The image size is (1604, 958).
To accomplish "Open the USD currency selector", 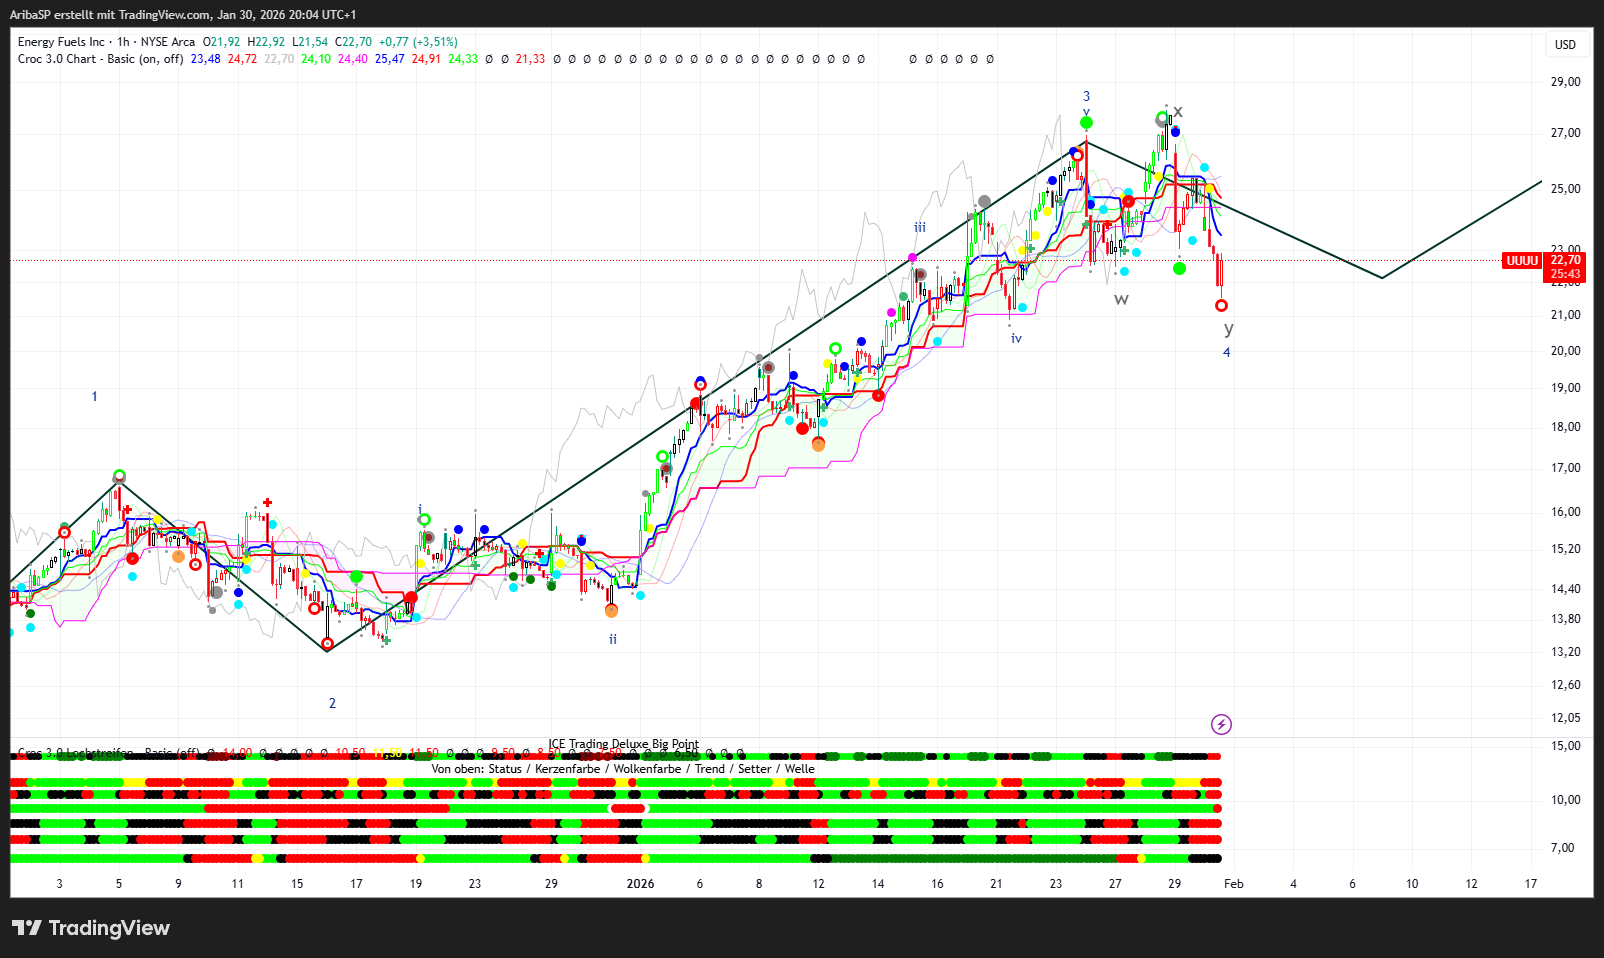I will click(1565, 45).
